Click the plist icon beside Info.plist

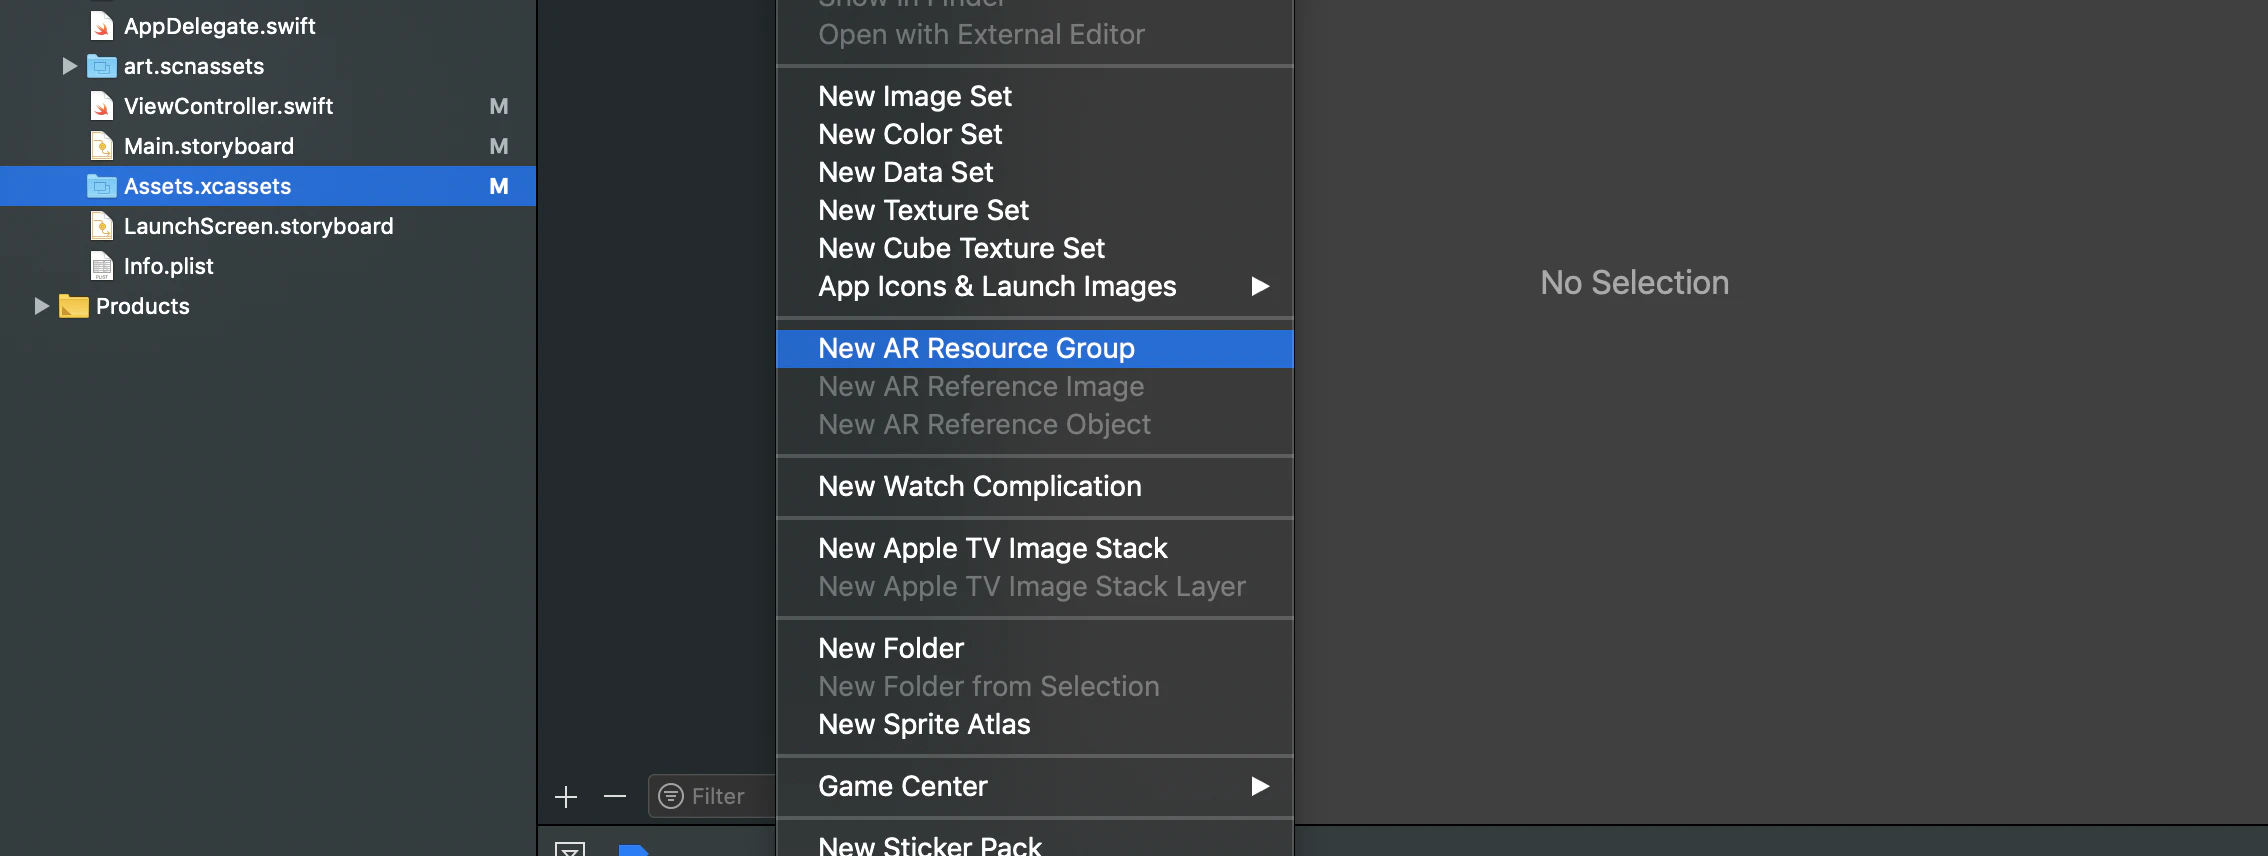tap(101, 266)
